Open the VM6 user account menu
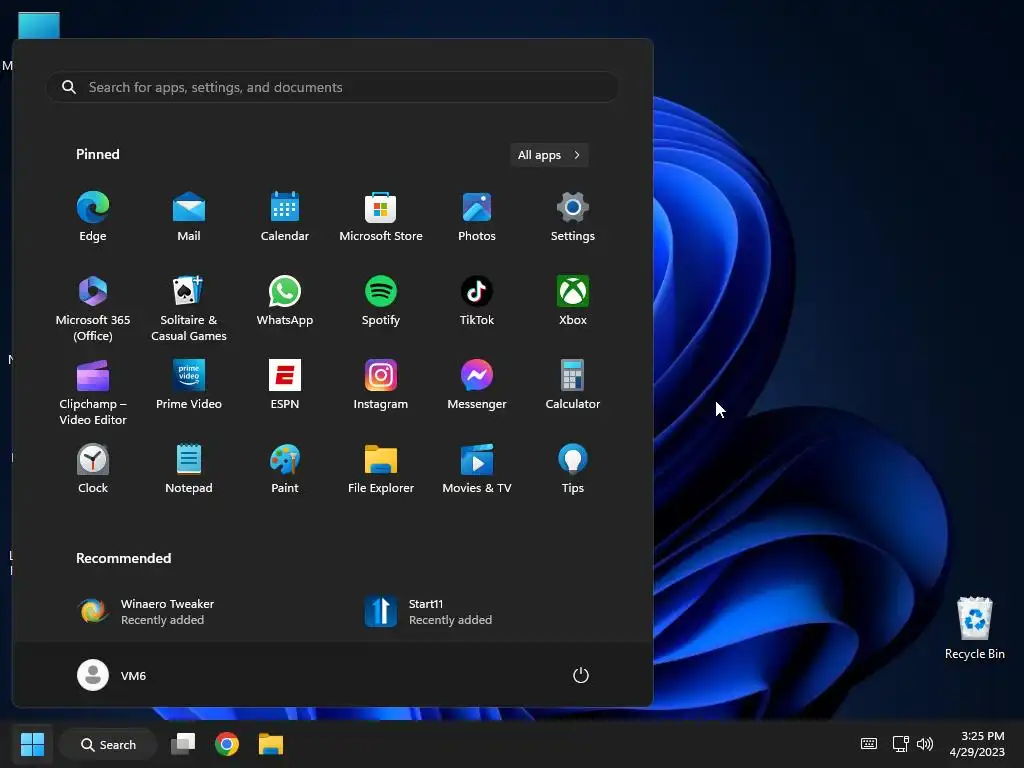The height and width of the screenshot is (768, 1024). (112, 675)
